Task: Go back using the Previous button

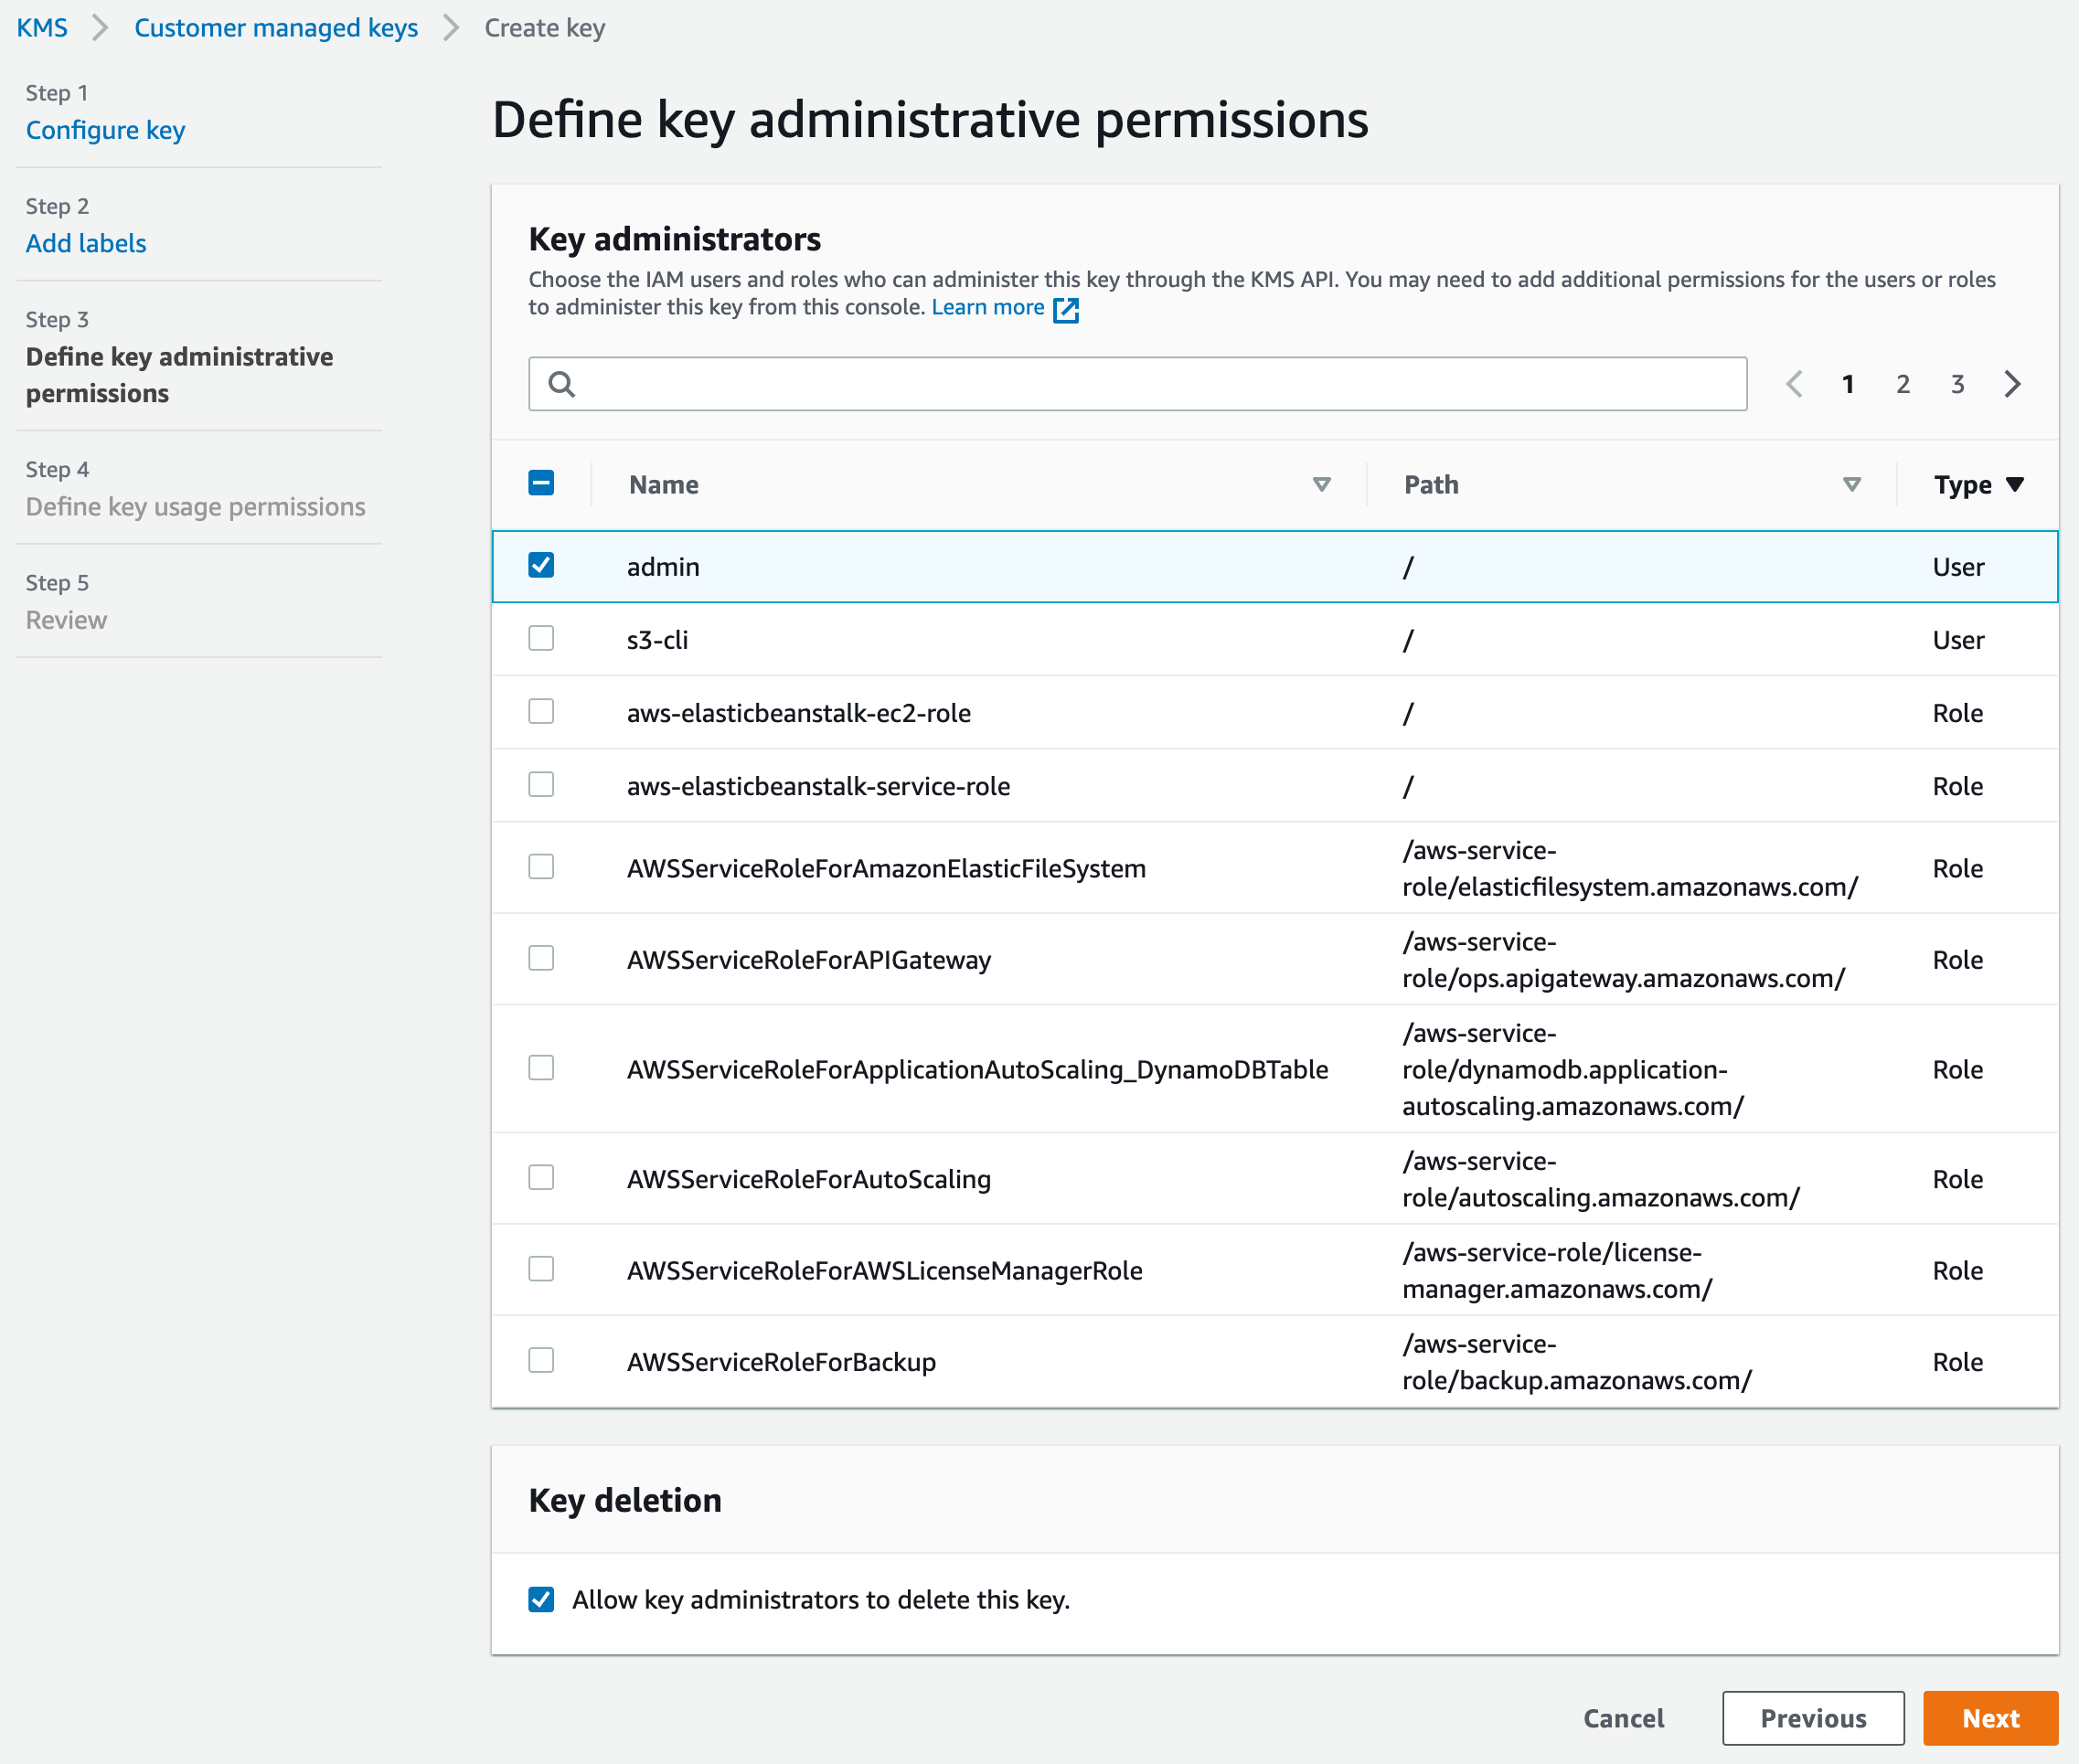Action: [x=1813, y=1717]
